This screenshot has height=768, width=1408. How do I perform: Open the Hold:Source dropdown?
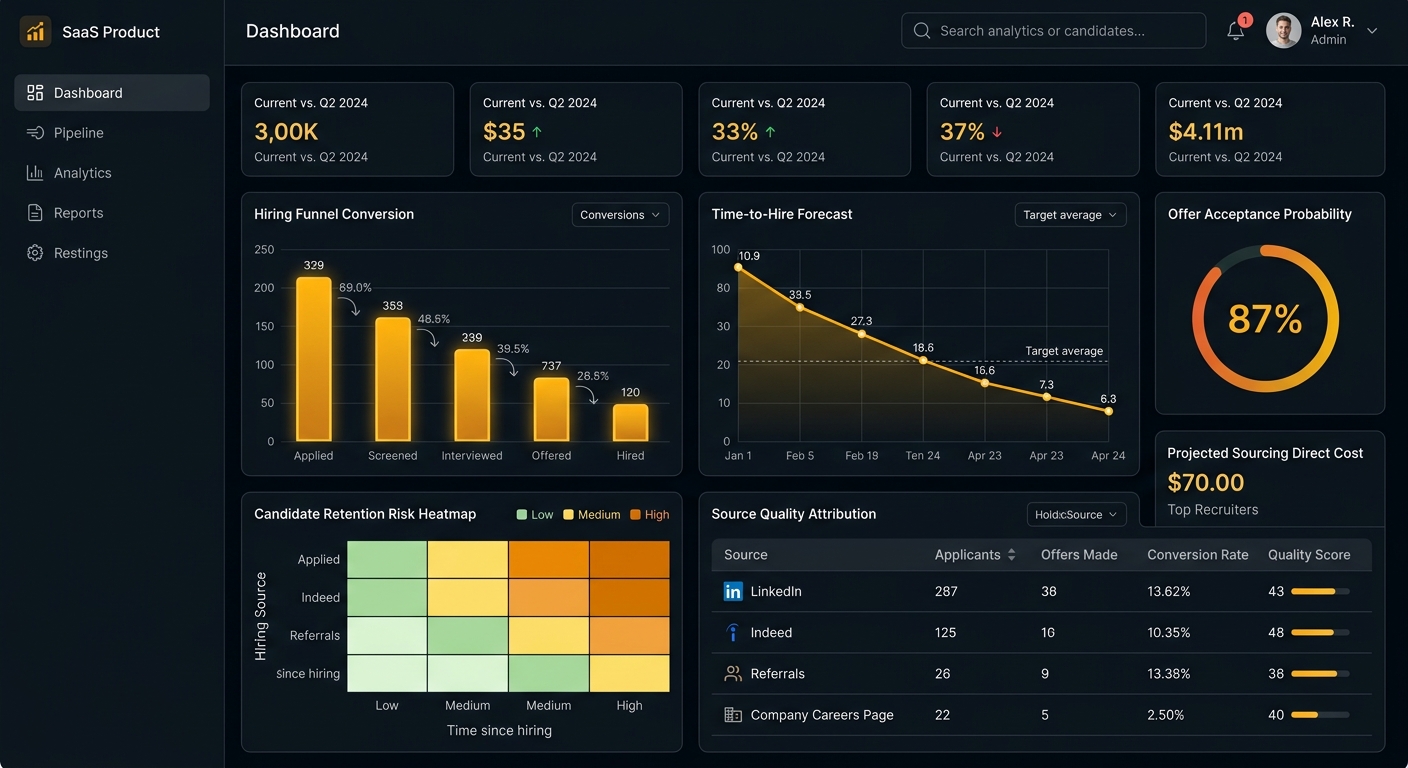(x=1076, y=515)
